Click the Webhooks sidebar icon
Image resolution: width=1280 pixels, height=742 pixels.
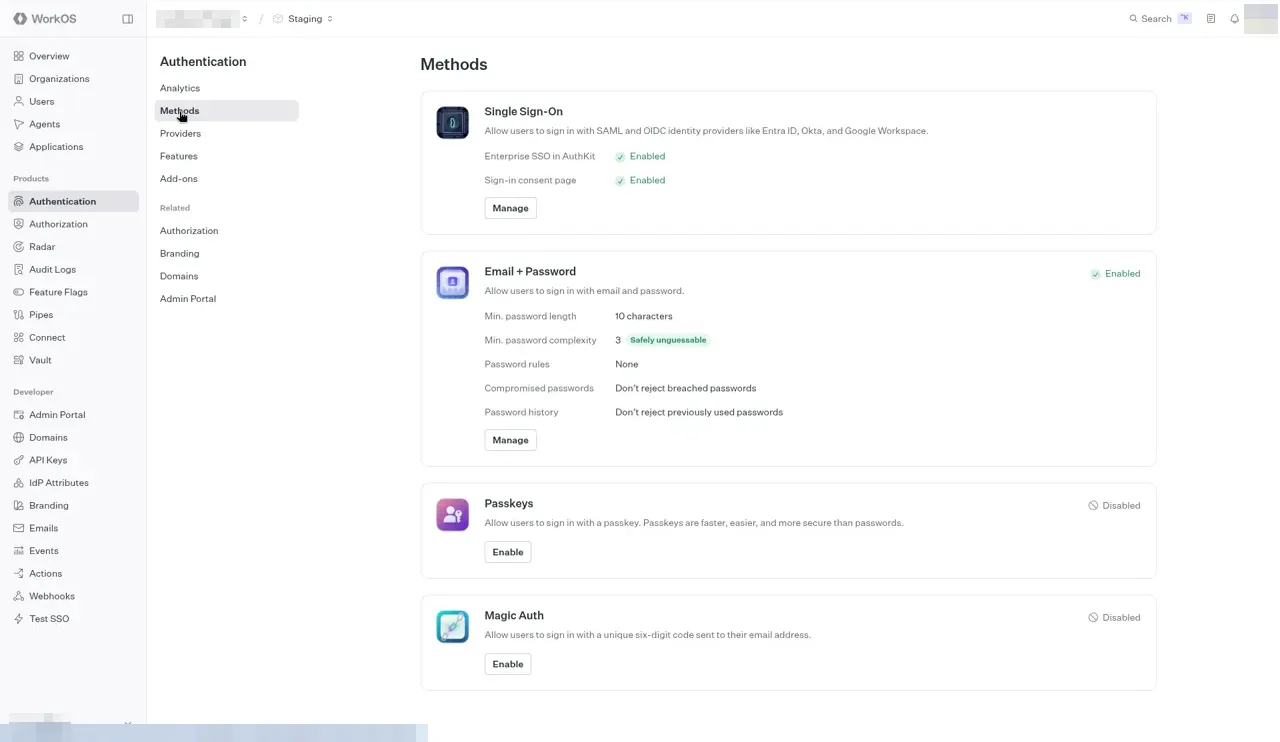(19, 596)
